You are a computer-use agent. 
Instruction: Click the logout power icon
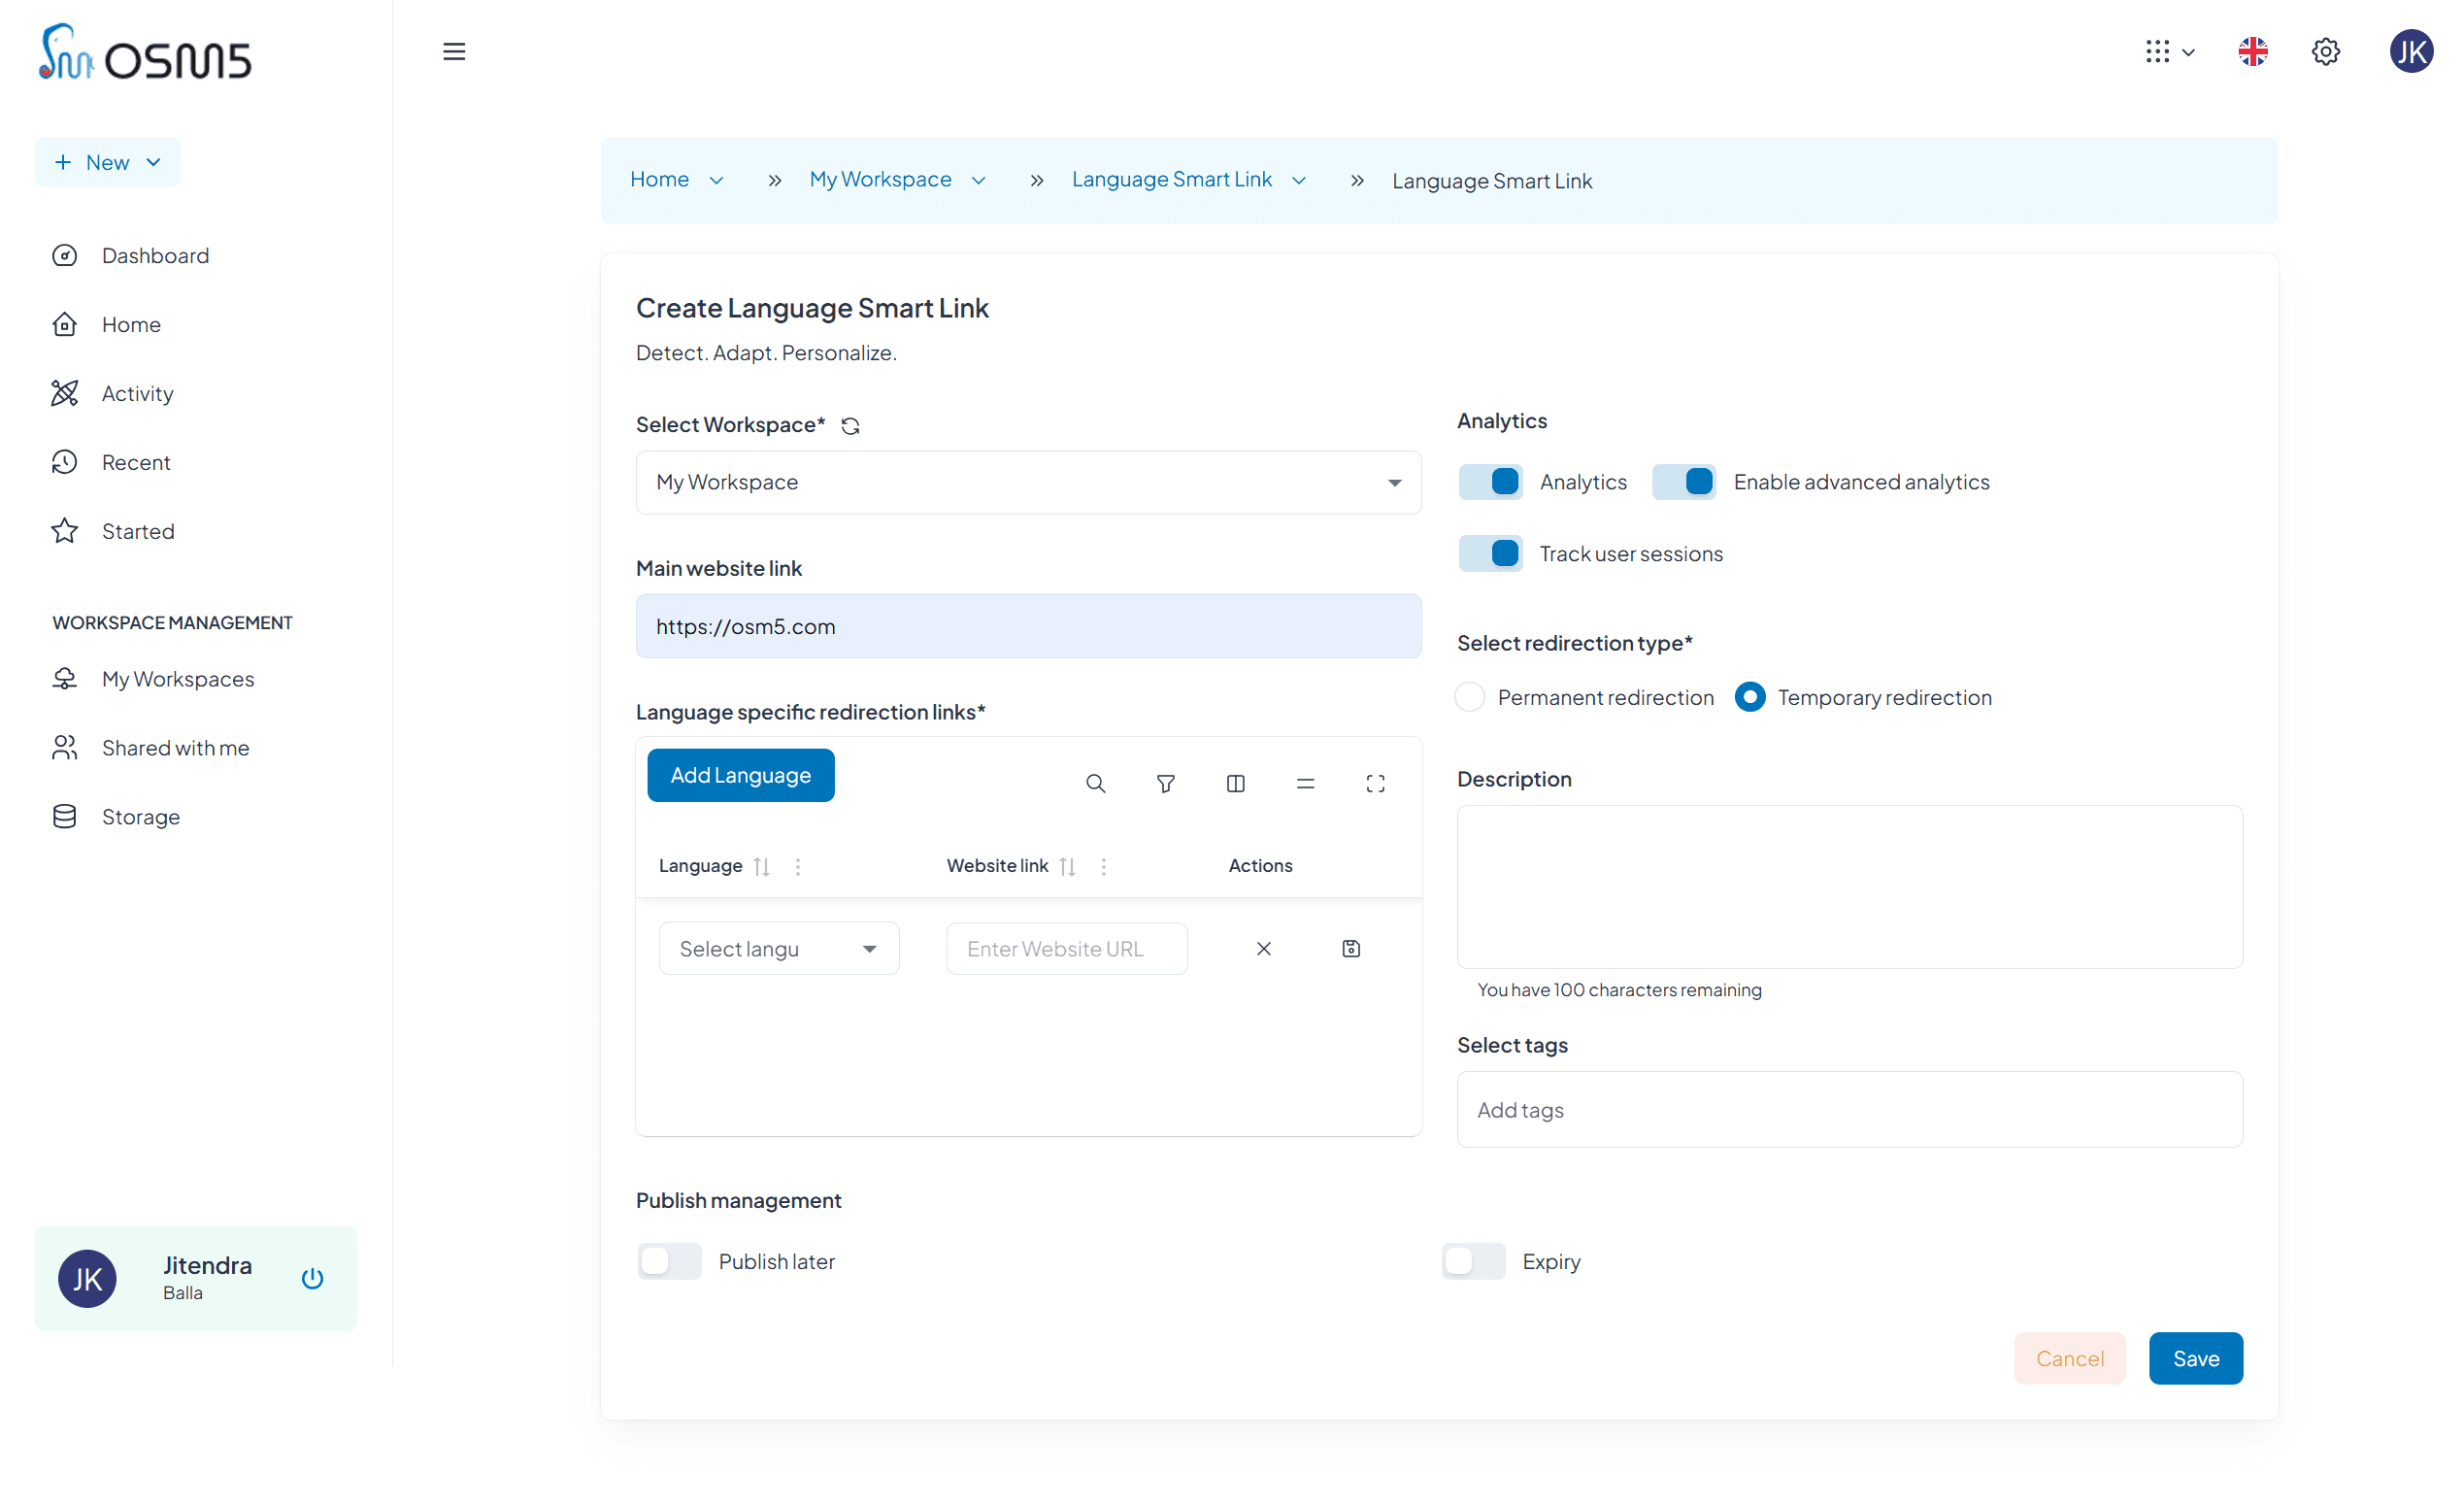click(x=312, y=1278)
